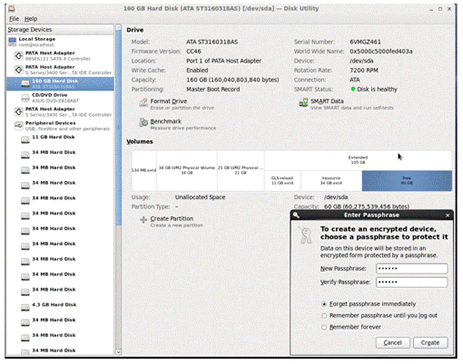Click the Create button in the dialog
This screenshot has height=364, width=463.
430,343
